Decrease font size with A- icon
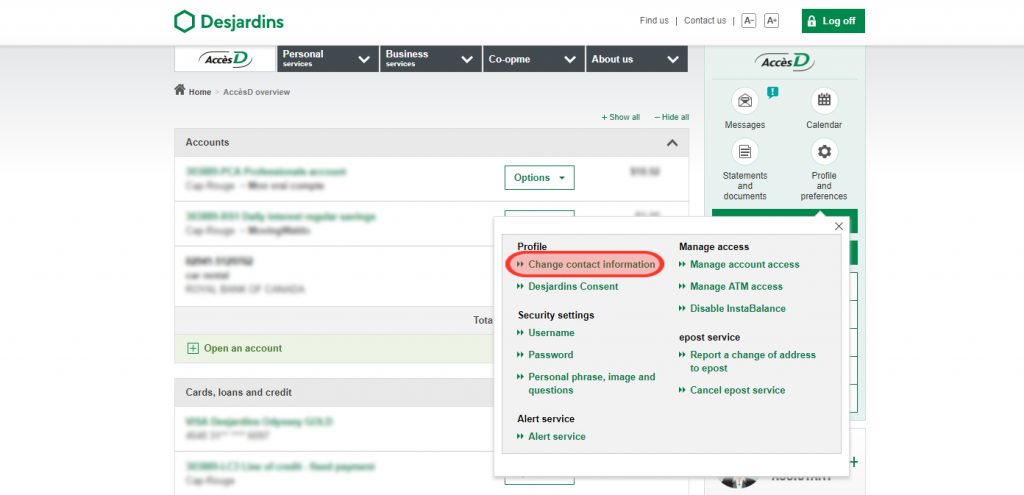This screenshot has height=495, width=1024. click(748, 21)
